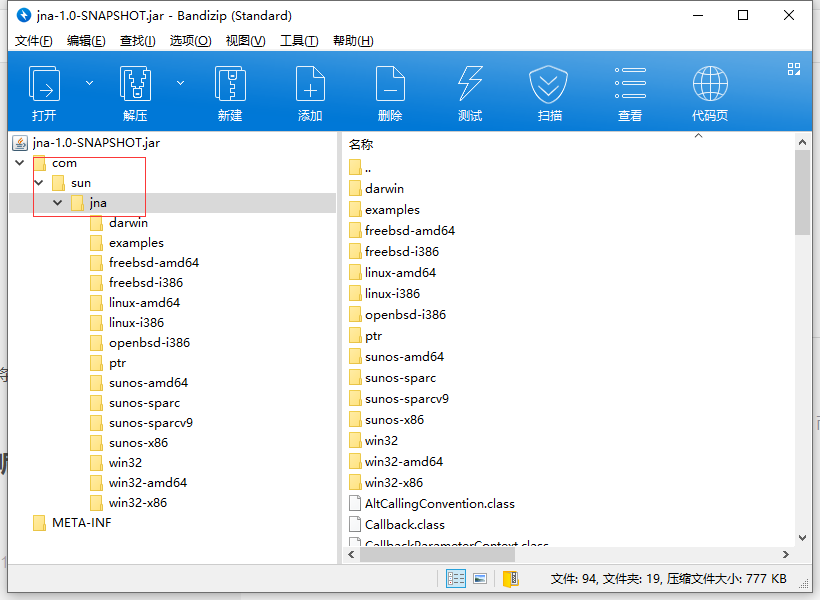Click the jar file icon at the tree root
Image resolution: width=820 pixels, height=600 pixels.
pos(20,143)
